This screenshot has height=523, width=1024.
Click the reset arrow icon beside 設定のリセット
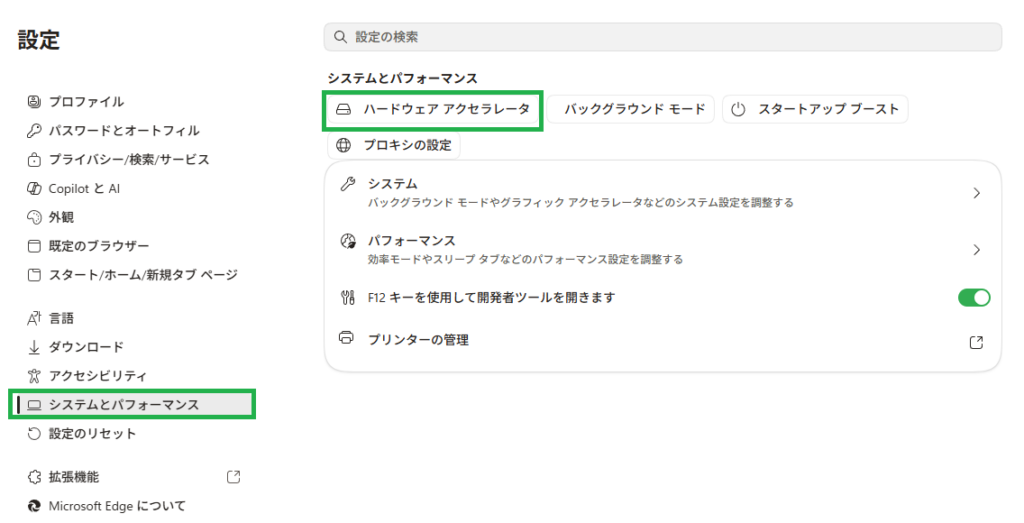click(34, 434)
